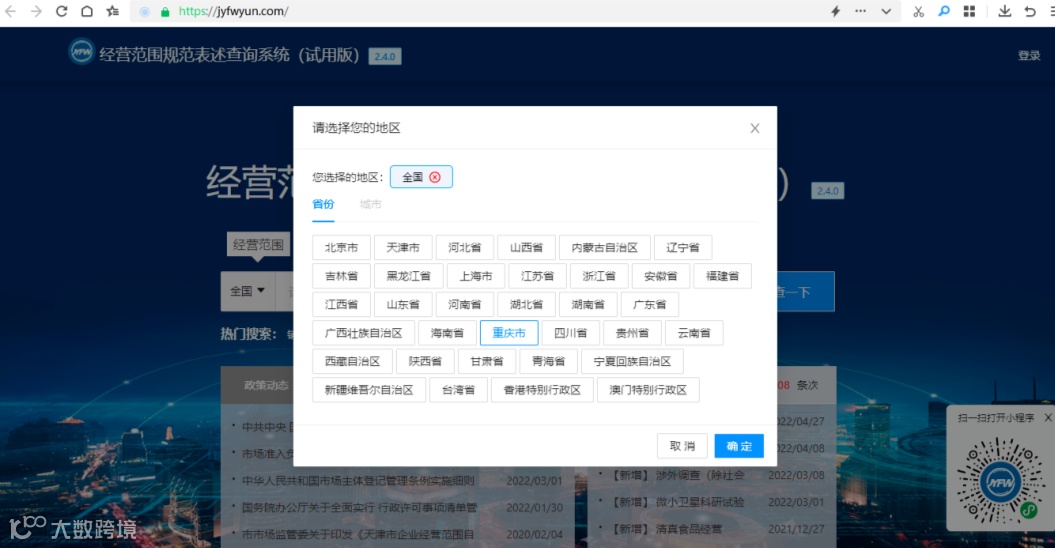Select 福建省 province
This screenshot has width=1055, height=548.
coord(722,276)
